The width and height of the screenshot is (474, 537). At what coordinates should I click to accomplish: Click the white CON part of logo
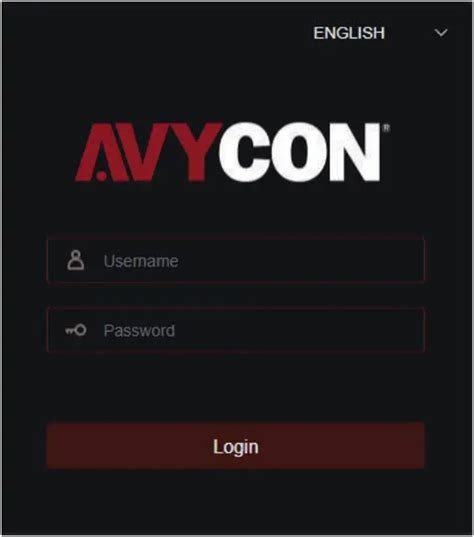coord(300,152)
